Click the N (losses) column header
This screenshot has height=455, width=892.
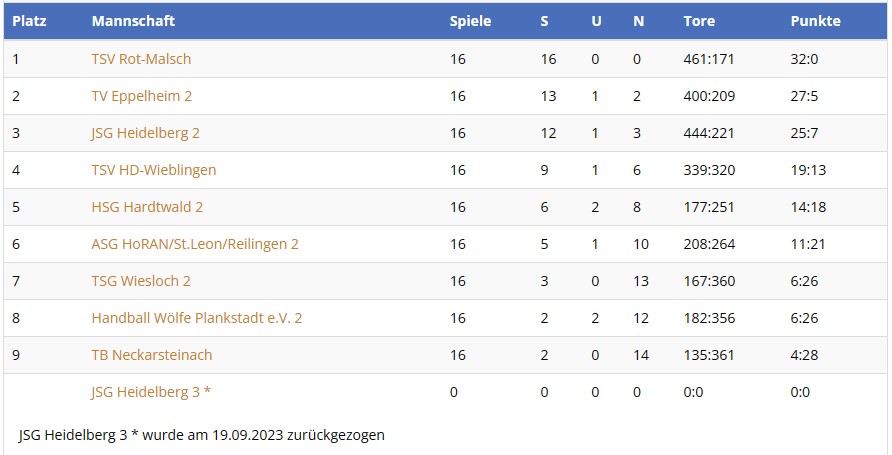[638, 21]
